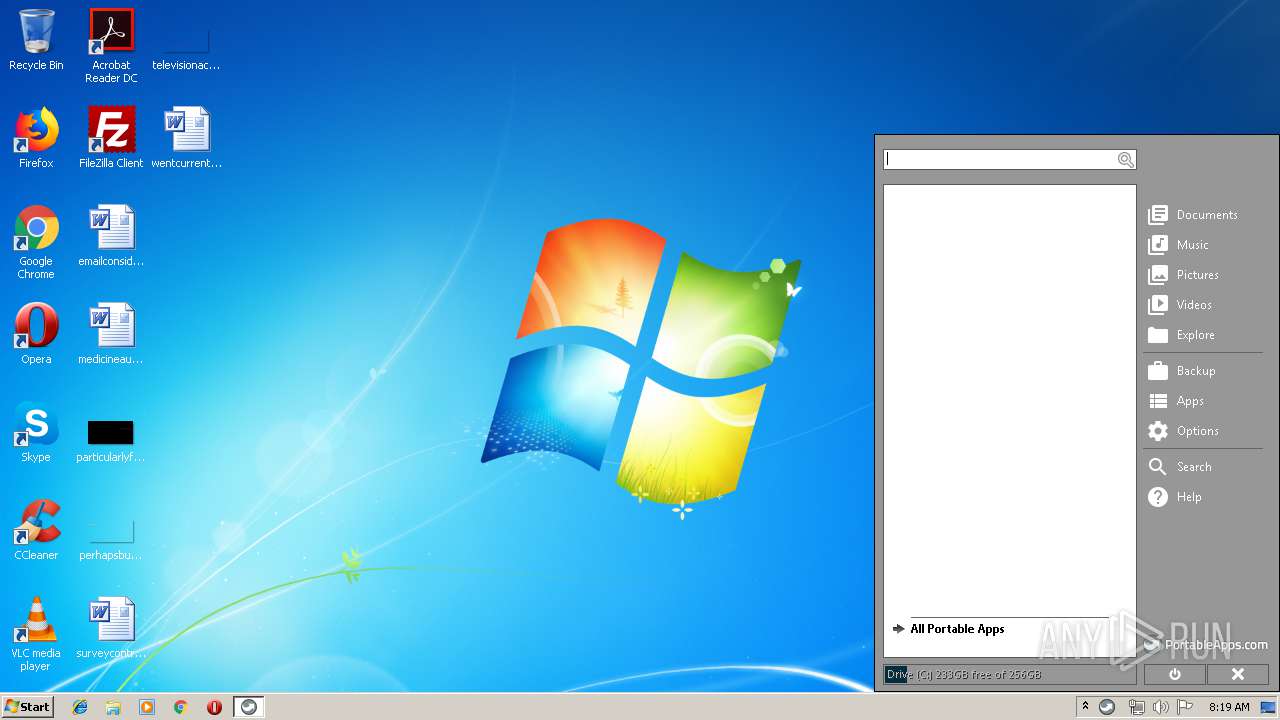Open Recycle Bin desktop icon

pos(36,40)
